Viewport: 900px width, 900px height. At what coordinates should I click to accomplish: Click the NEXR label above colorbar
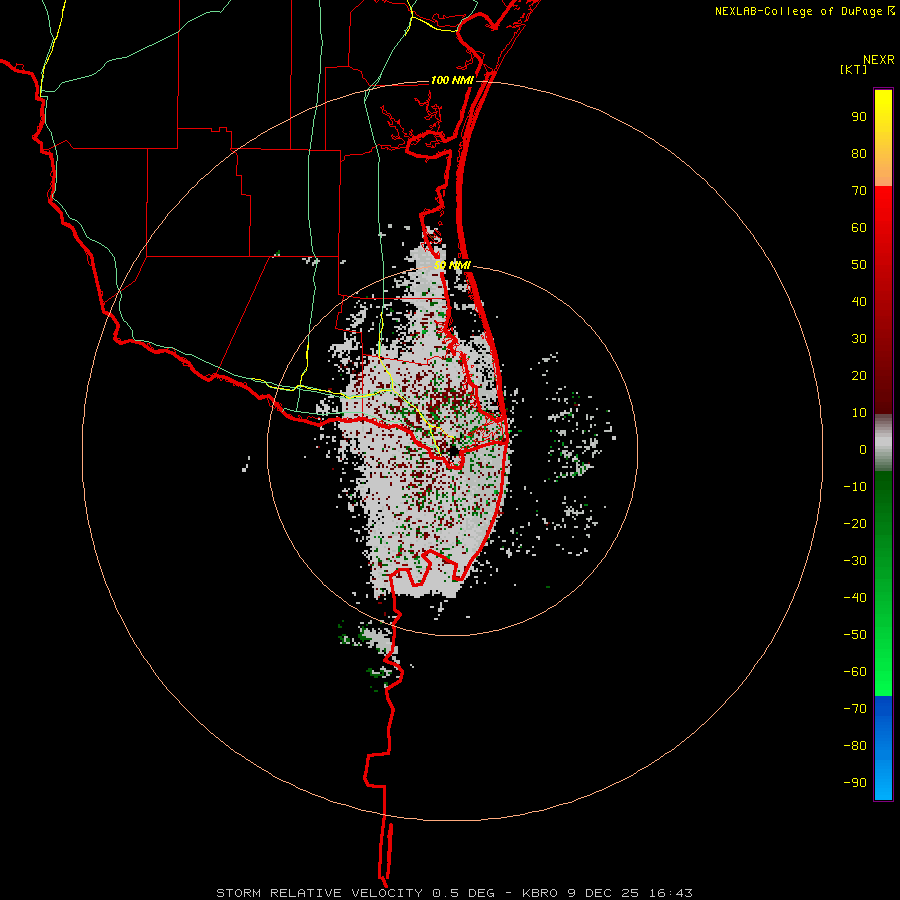[x=879, y=60]
